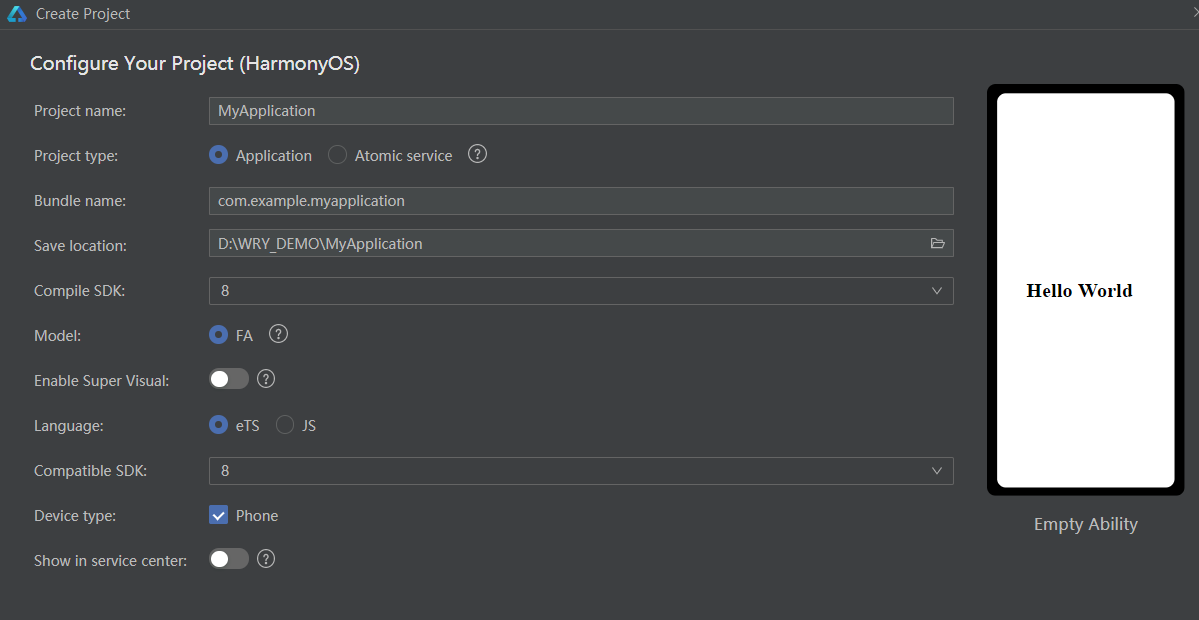Open the Compile SDK dropdown
This screenshot has width=1199, height=620.
click(581, 291)
